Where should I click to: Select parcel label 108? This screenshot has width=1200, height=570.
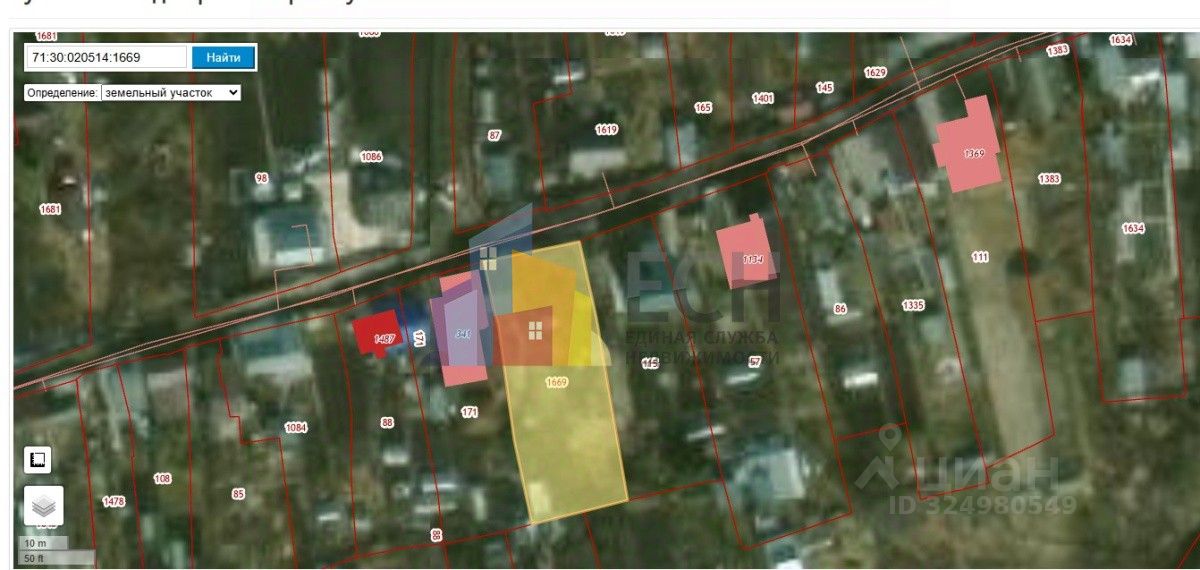(x=162, y=478)
